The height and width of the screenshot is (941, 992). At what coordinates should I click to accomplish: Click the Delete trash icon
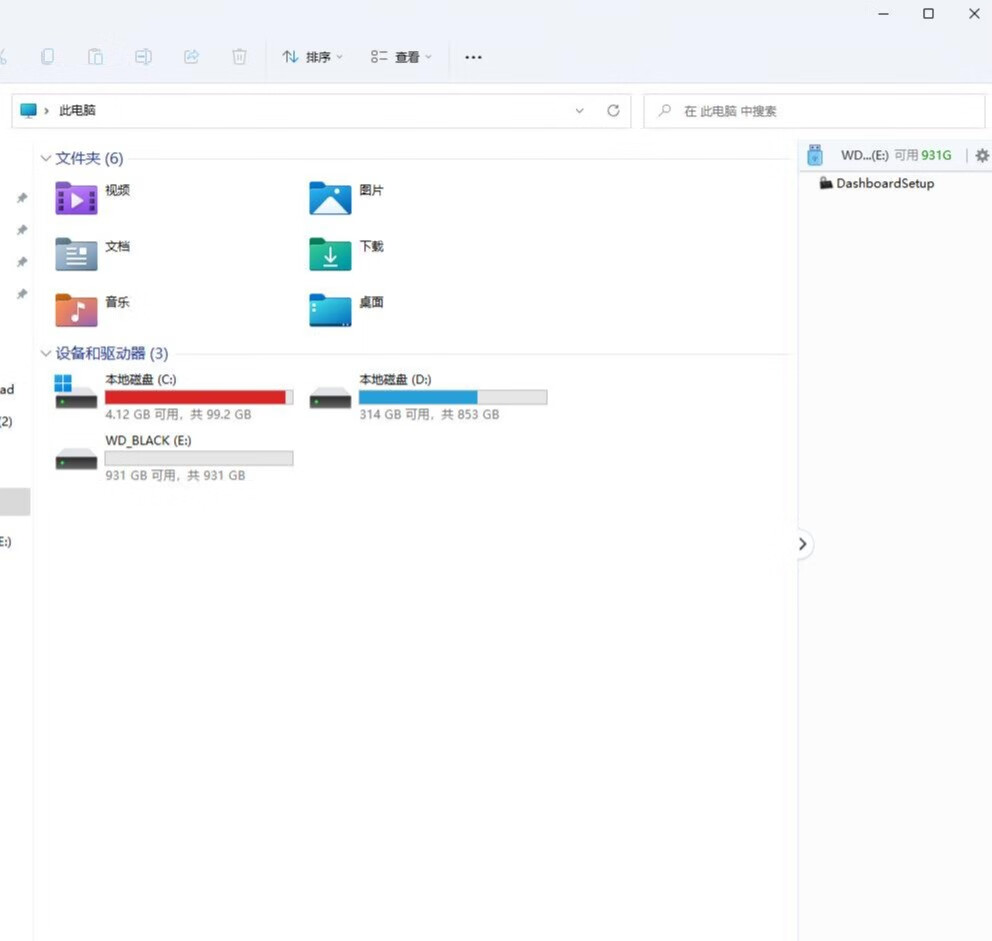[x=239, y=57]
